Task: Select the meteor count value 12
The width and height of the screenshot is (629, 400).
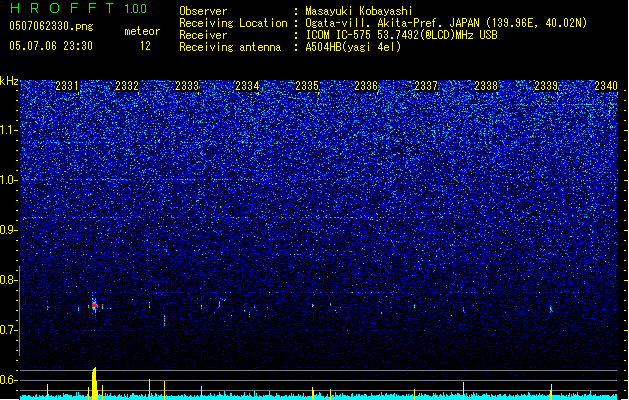Action: pos(145,46)
